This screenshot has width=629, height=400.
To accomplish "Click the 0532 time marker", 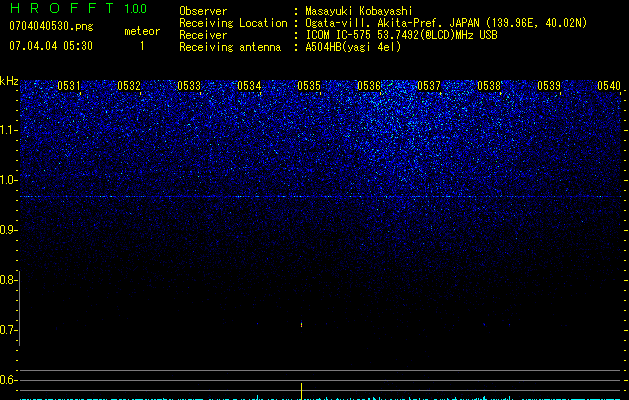I will tap(129, 85).
